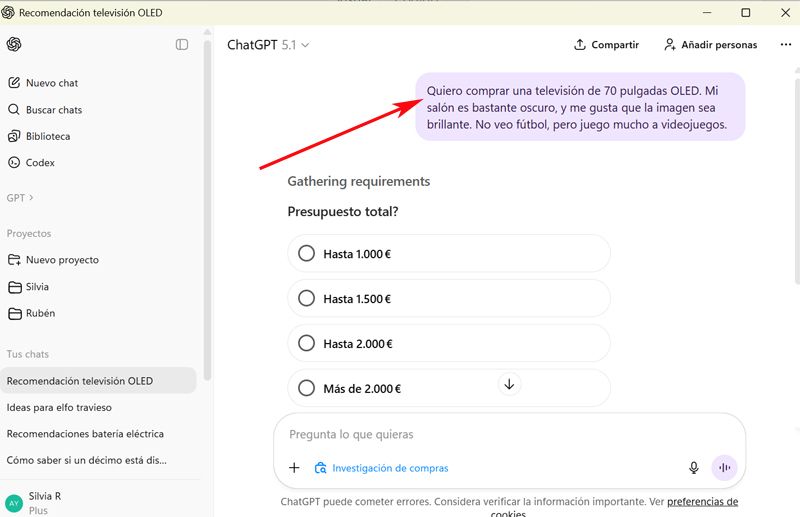Open chat Ideas para elfo travieso

(x=59, y=407)
